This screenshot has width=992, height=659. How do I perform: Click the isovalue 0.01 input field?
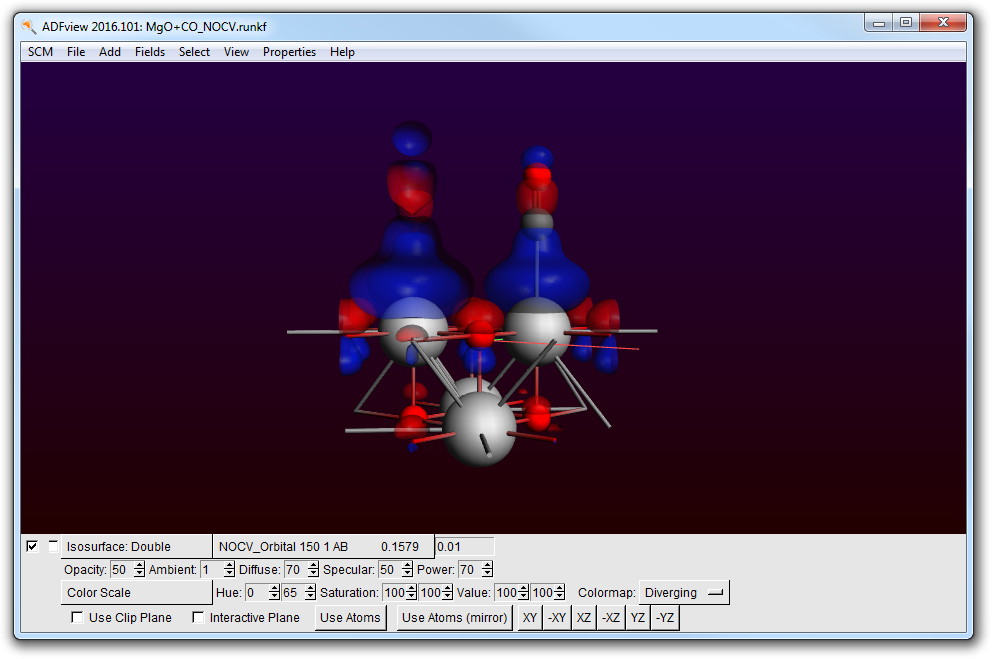[464, 546]
